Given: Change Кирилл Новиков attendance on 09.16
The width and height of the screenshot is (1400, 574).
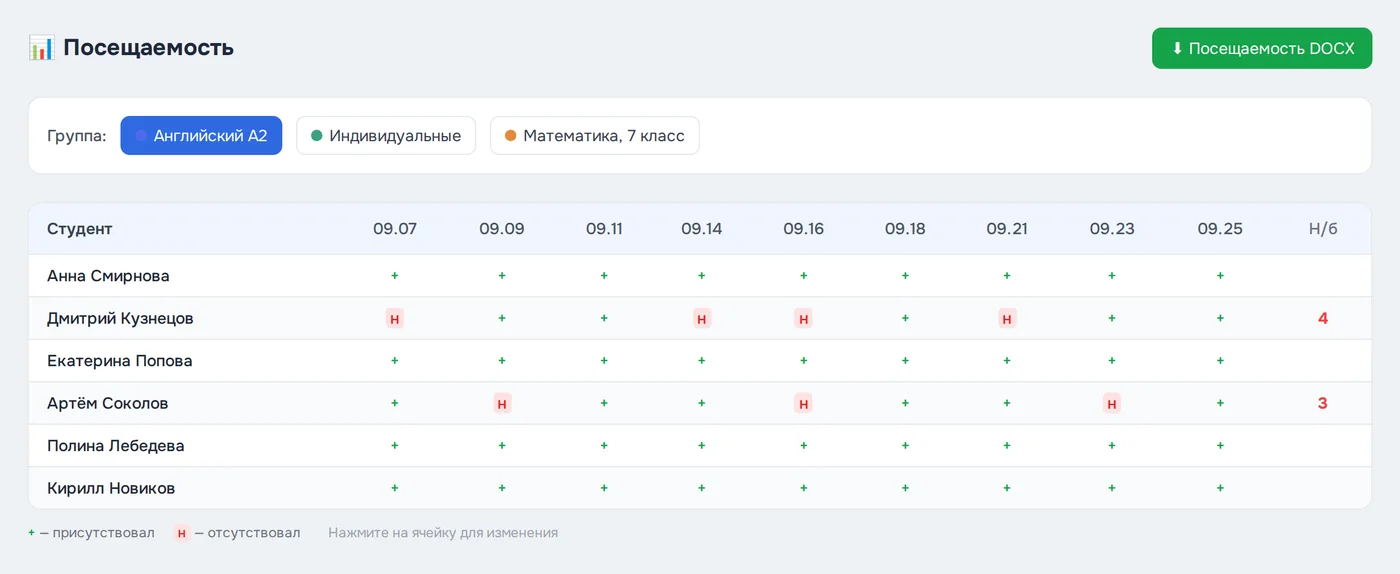Looking at the screenshot, I should 804,489.
